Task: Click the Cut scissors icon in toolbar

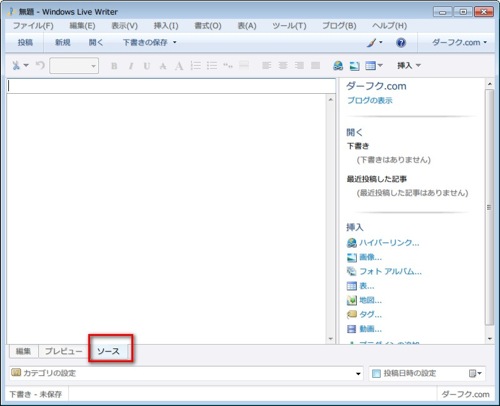Action: 16,65
